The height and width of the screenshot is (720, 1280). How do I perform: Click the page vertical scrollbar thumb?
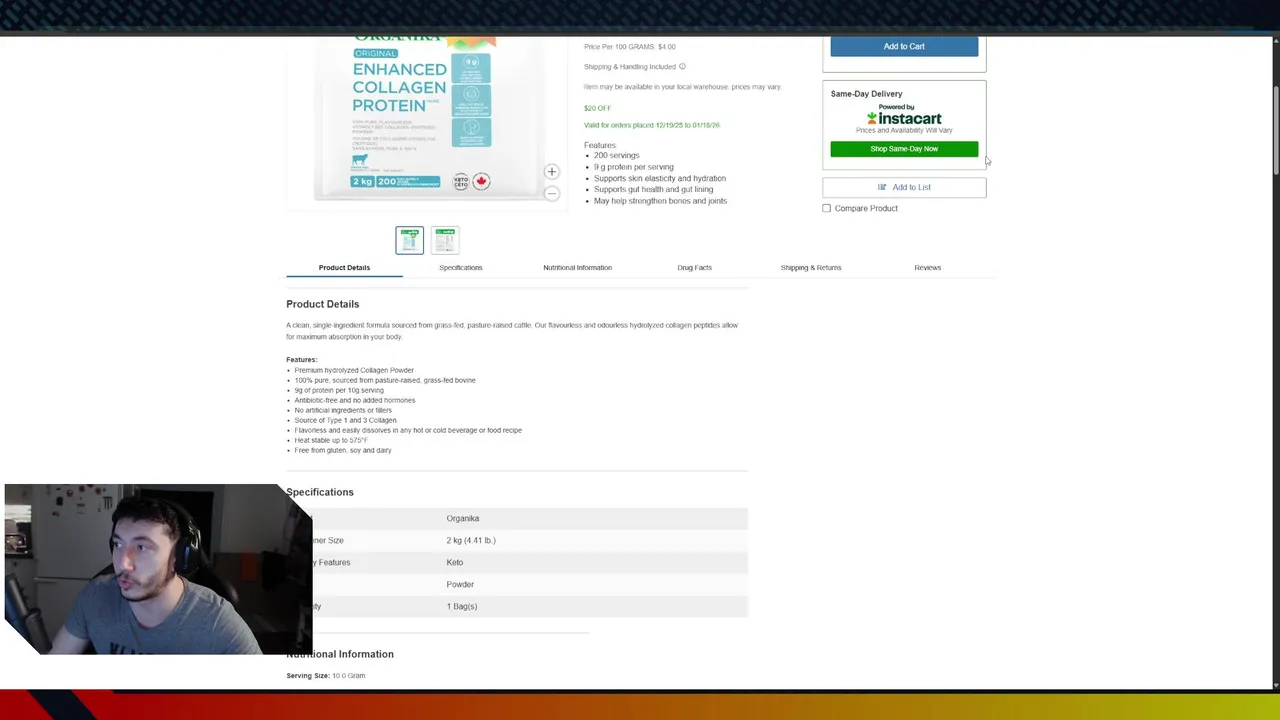pos(1276,133)
